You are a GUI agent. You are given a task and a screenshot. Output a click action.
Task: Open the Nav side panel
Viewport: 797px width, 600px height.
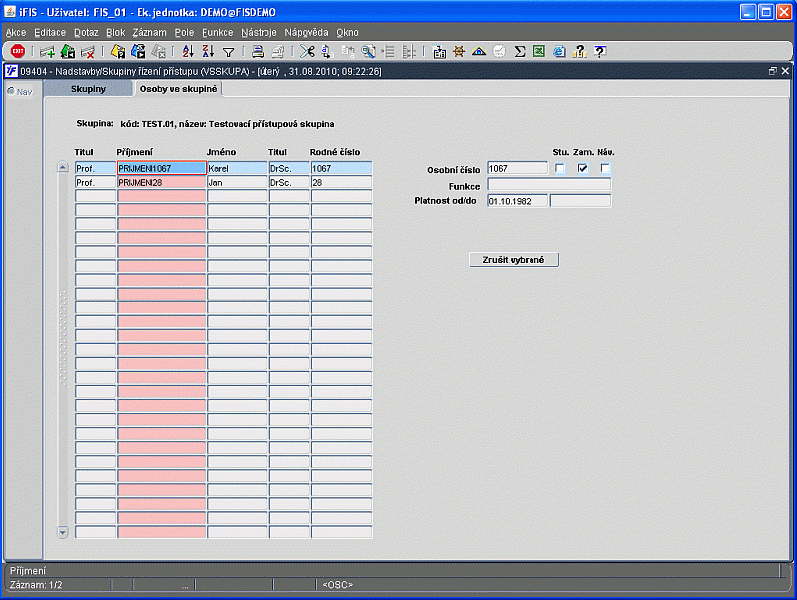coord(20,91)
